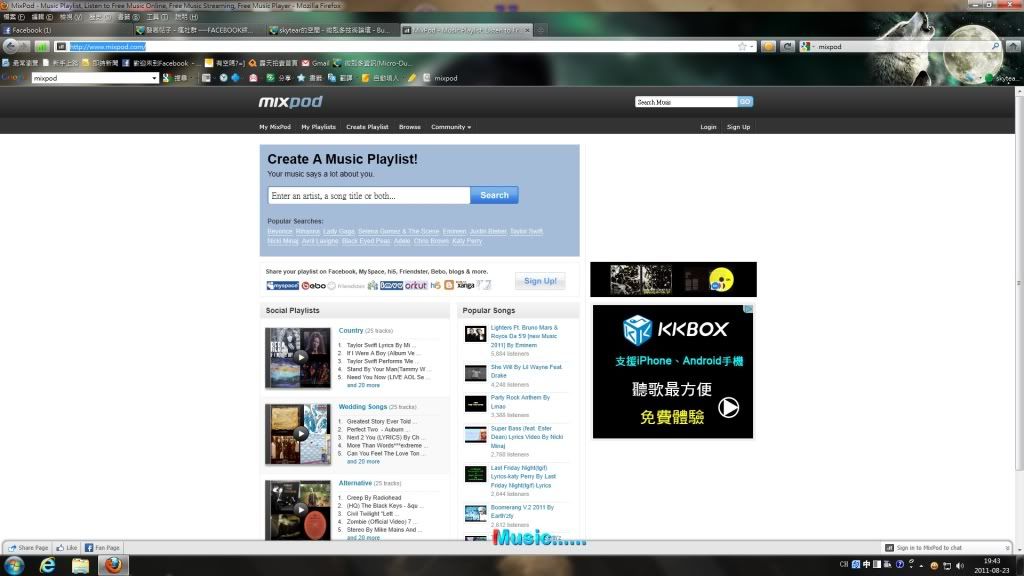Click the Firefox taskbar icon
This screenshot has width=1024, height=576.
(113, 565)
